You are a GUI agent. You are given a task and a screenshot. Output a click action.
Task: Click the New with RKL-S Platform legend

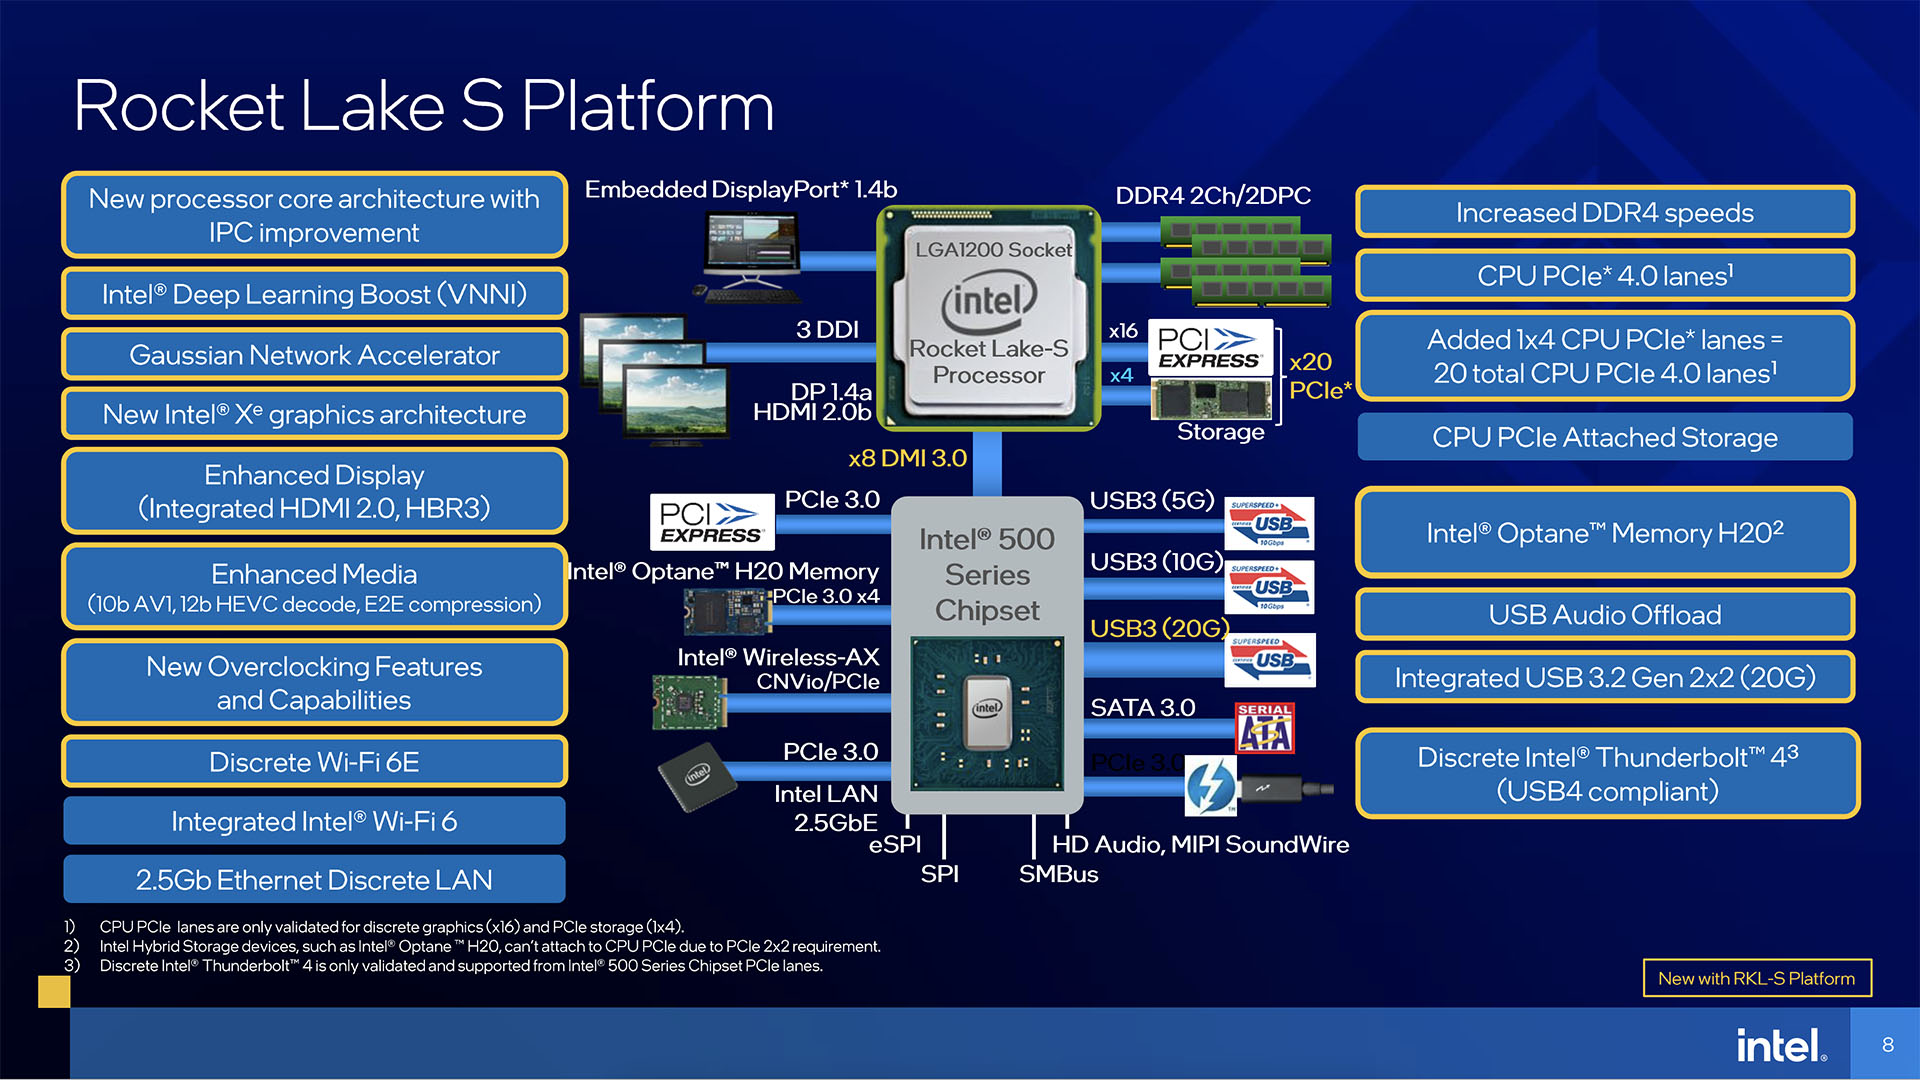tap(1757, 978)
